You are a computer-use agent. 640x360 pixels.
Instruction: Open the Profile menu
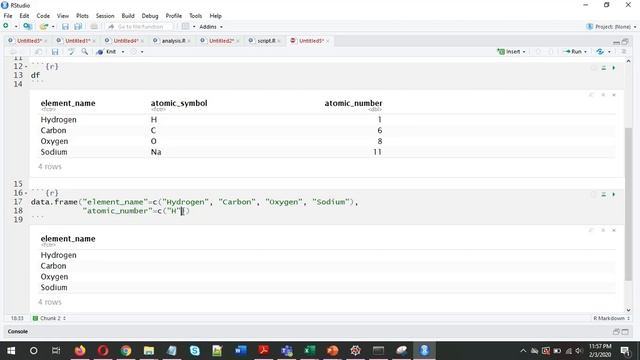173,16
